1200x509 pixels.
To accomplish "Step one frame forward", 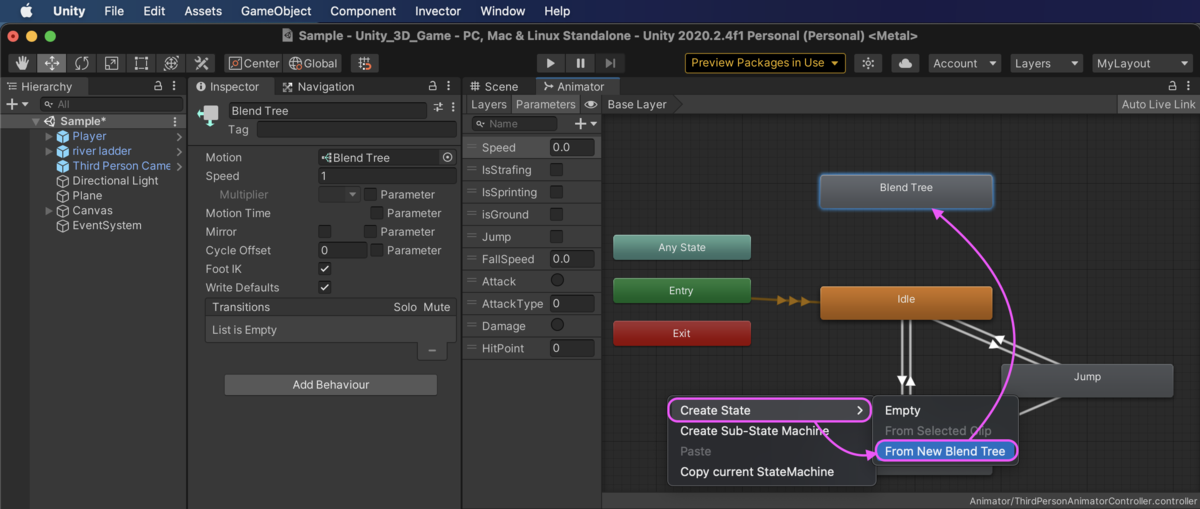I will pos(610,63).
